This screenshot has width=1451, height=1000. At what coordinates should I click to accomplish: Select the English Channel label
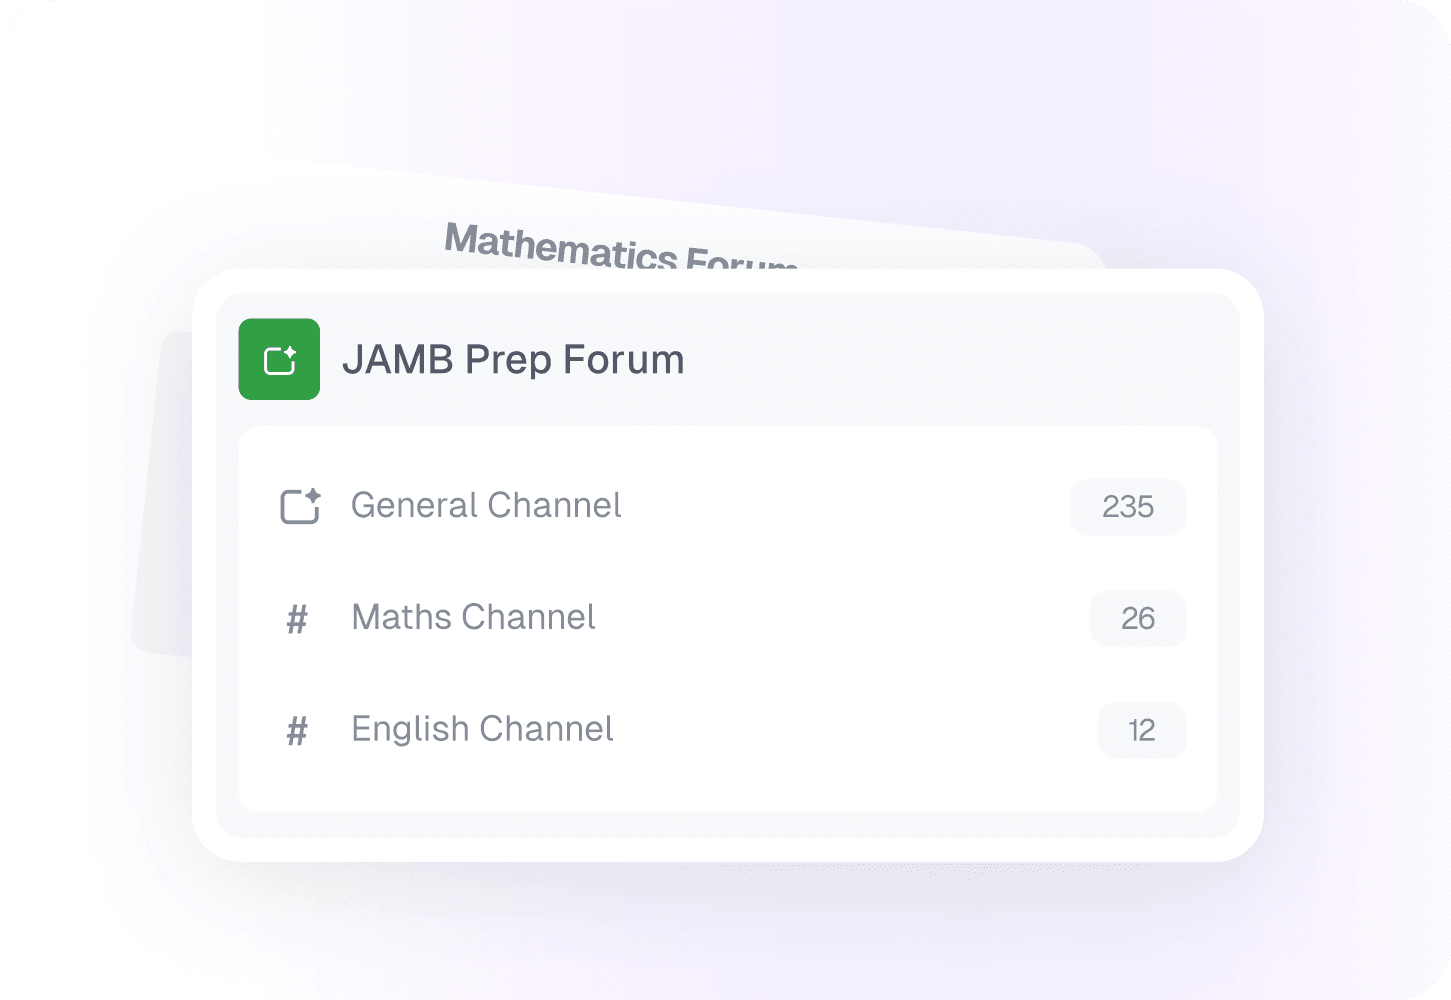coord(482,730)
